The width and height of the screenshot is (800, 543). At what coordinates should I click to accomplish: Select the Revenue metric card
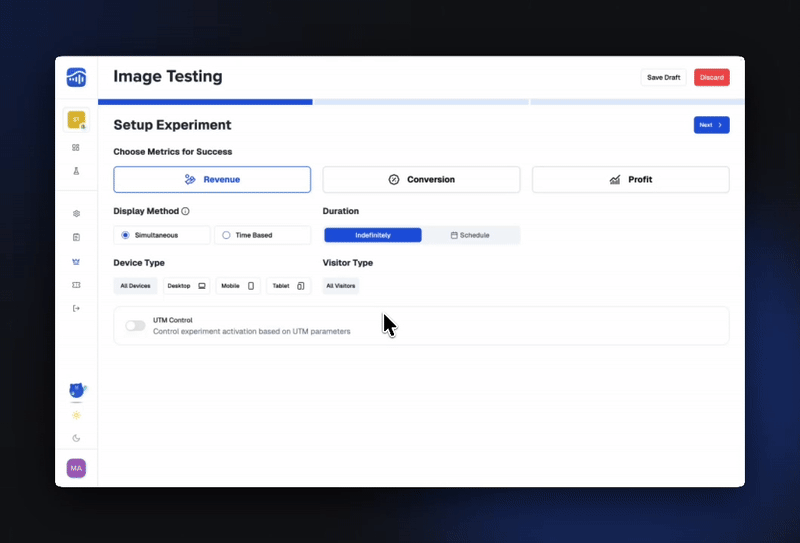(x=212, y=180)
